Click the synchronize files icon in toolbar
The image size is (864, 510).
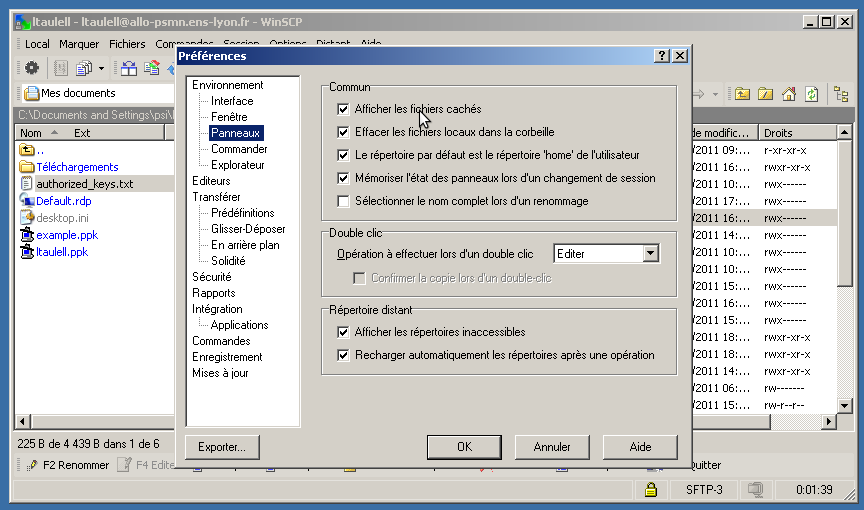(x=152, y=68)
